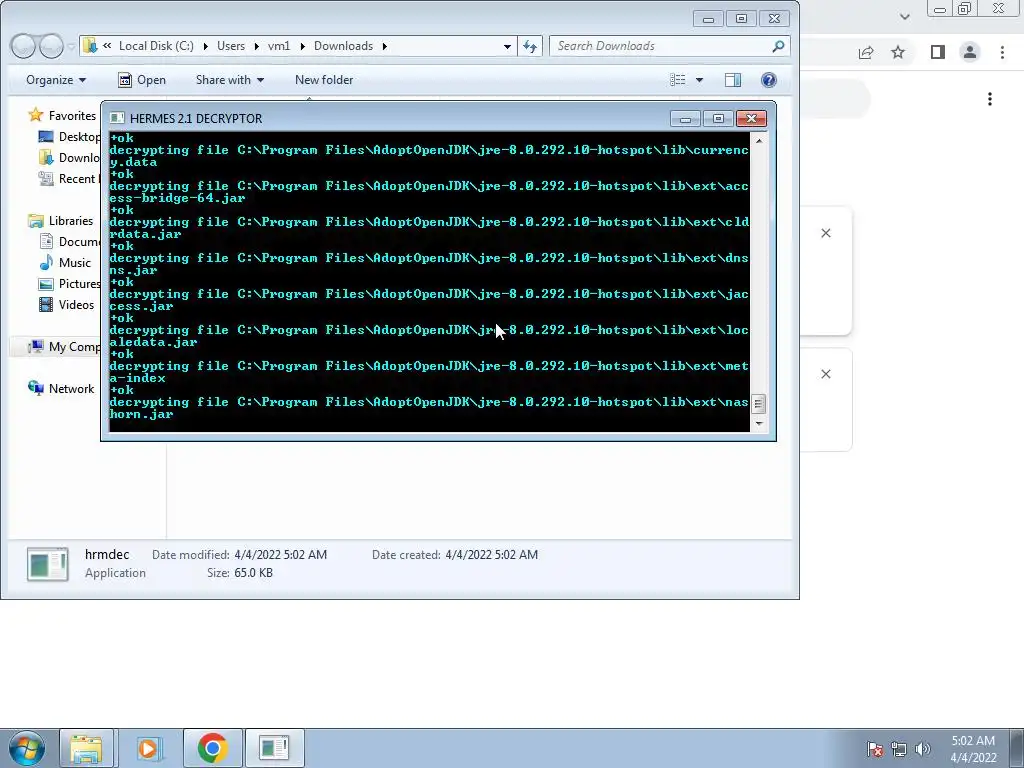Change view using the view icon
Image resolution: width=1024 pixels, height=768 pixels.
click(x=678, y=80)
